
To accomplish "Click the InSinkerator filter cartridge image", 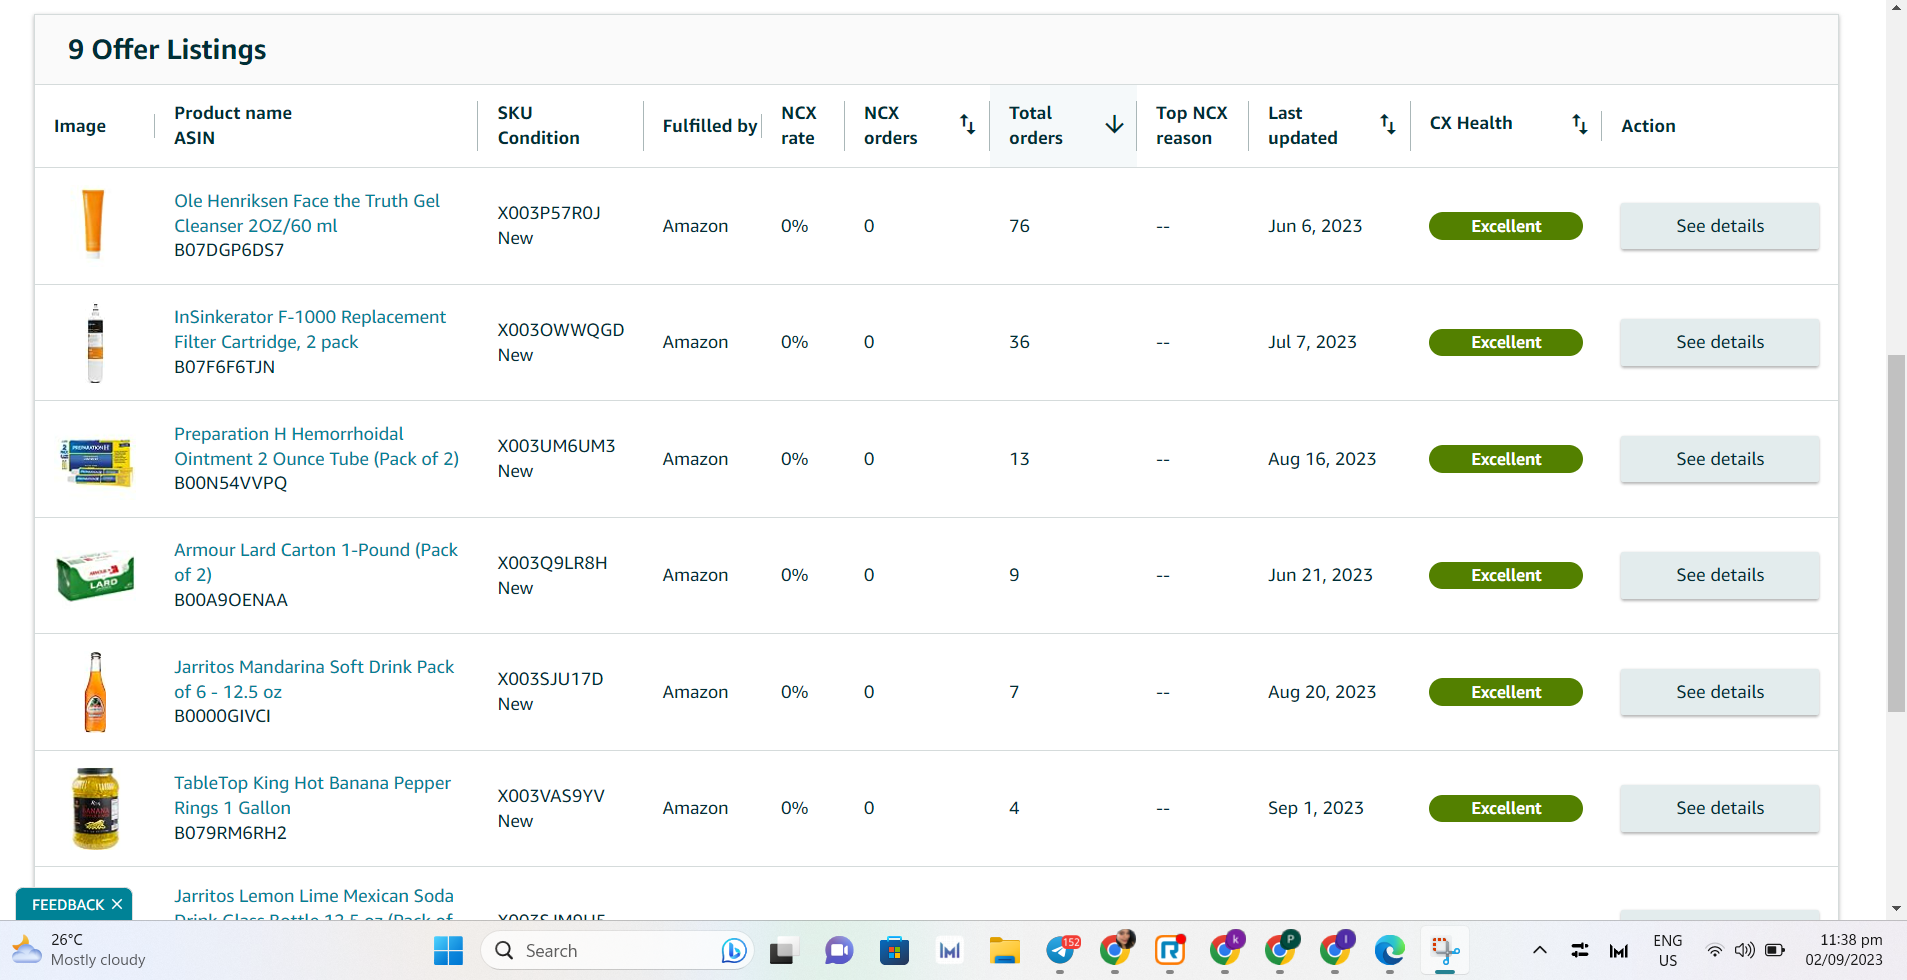I will [x=95, y=343].
